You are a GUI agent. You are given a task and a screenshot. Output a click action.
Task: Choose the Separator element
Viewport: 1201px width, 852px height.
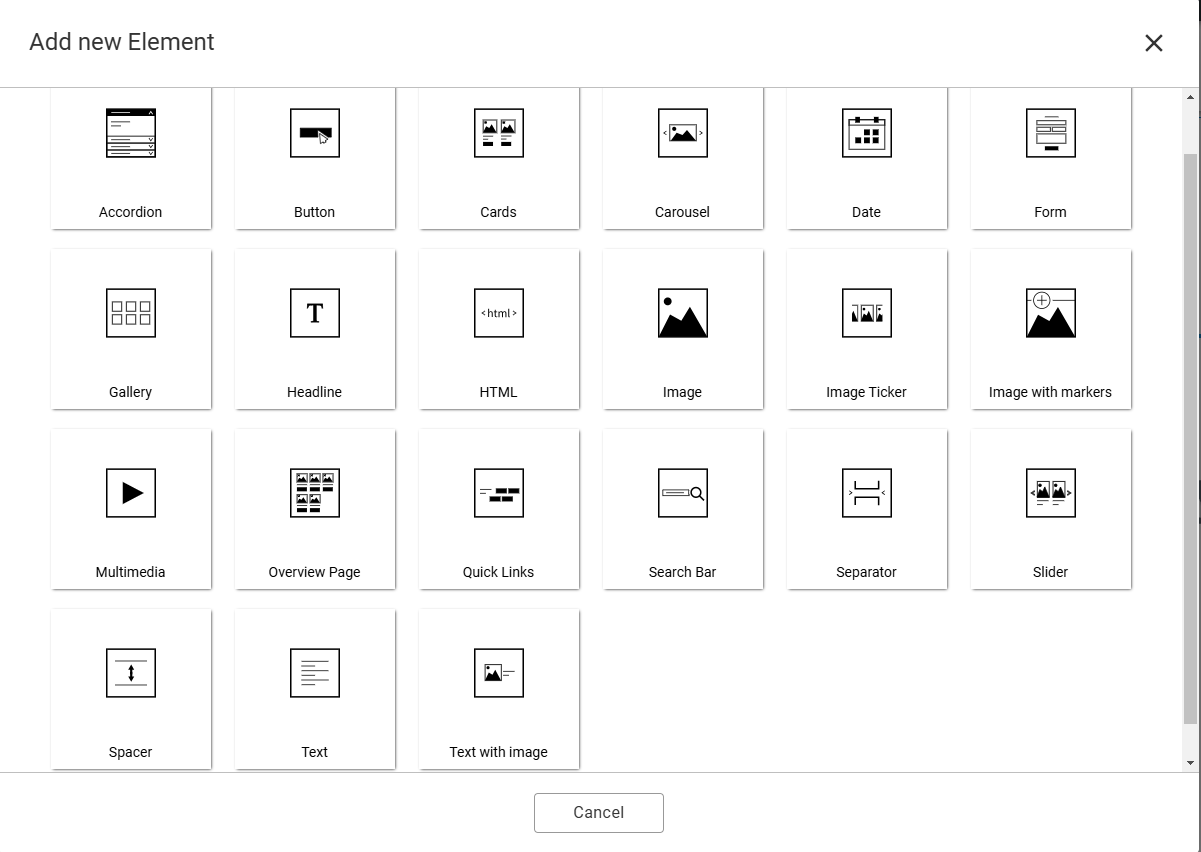coord(867,509)
